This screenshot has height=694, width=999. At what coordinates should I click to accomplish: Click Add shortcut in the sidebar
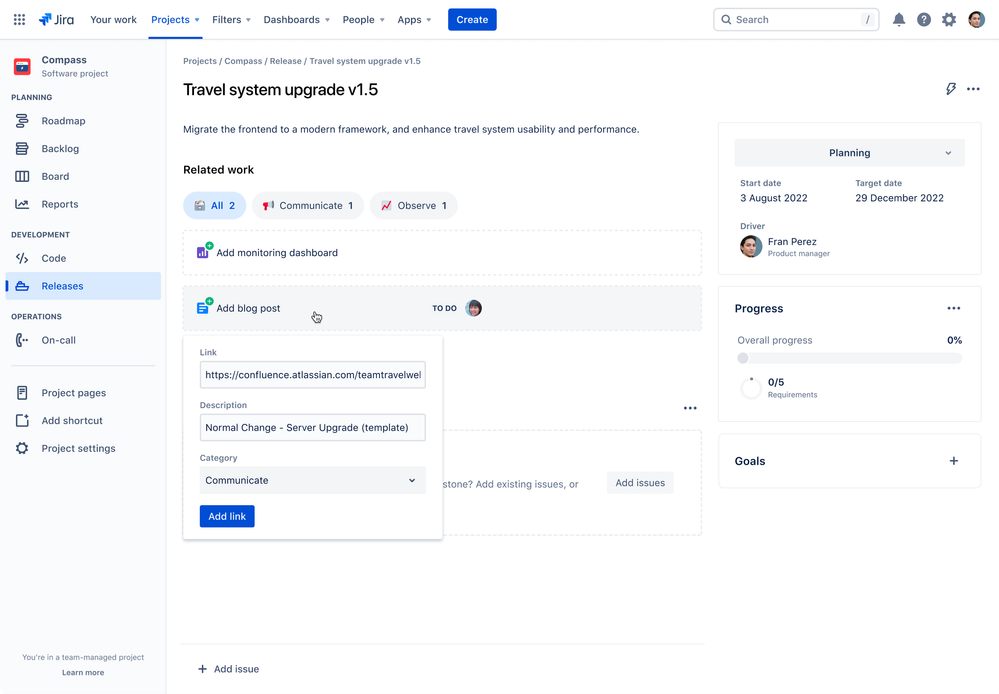click(x=83, y=421)
